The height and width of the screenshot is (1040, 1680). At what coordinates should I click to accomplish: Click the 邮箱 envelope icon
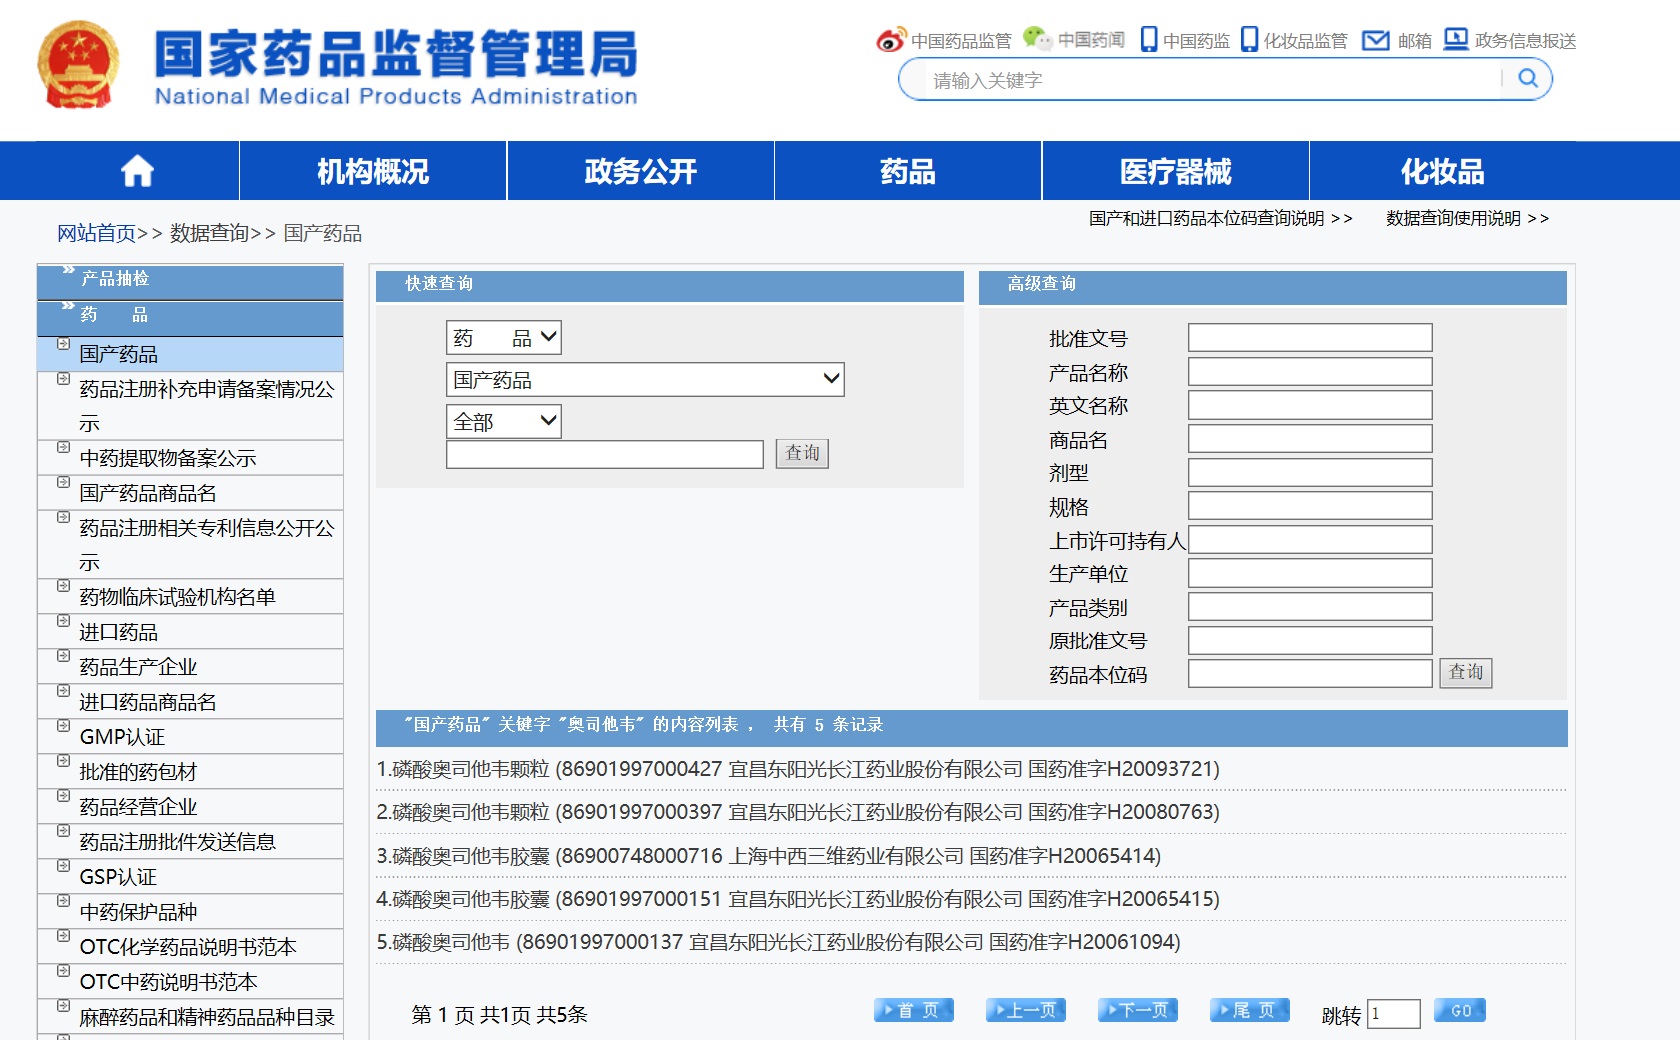[x=1376, y=40]
